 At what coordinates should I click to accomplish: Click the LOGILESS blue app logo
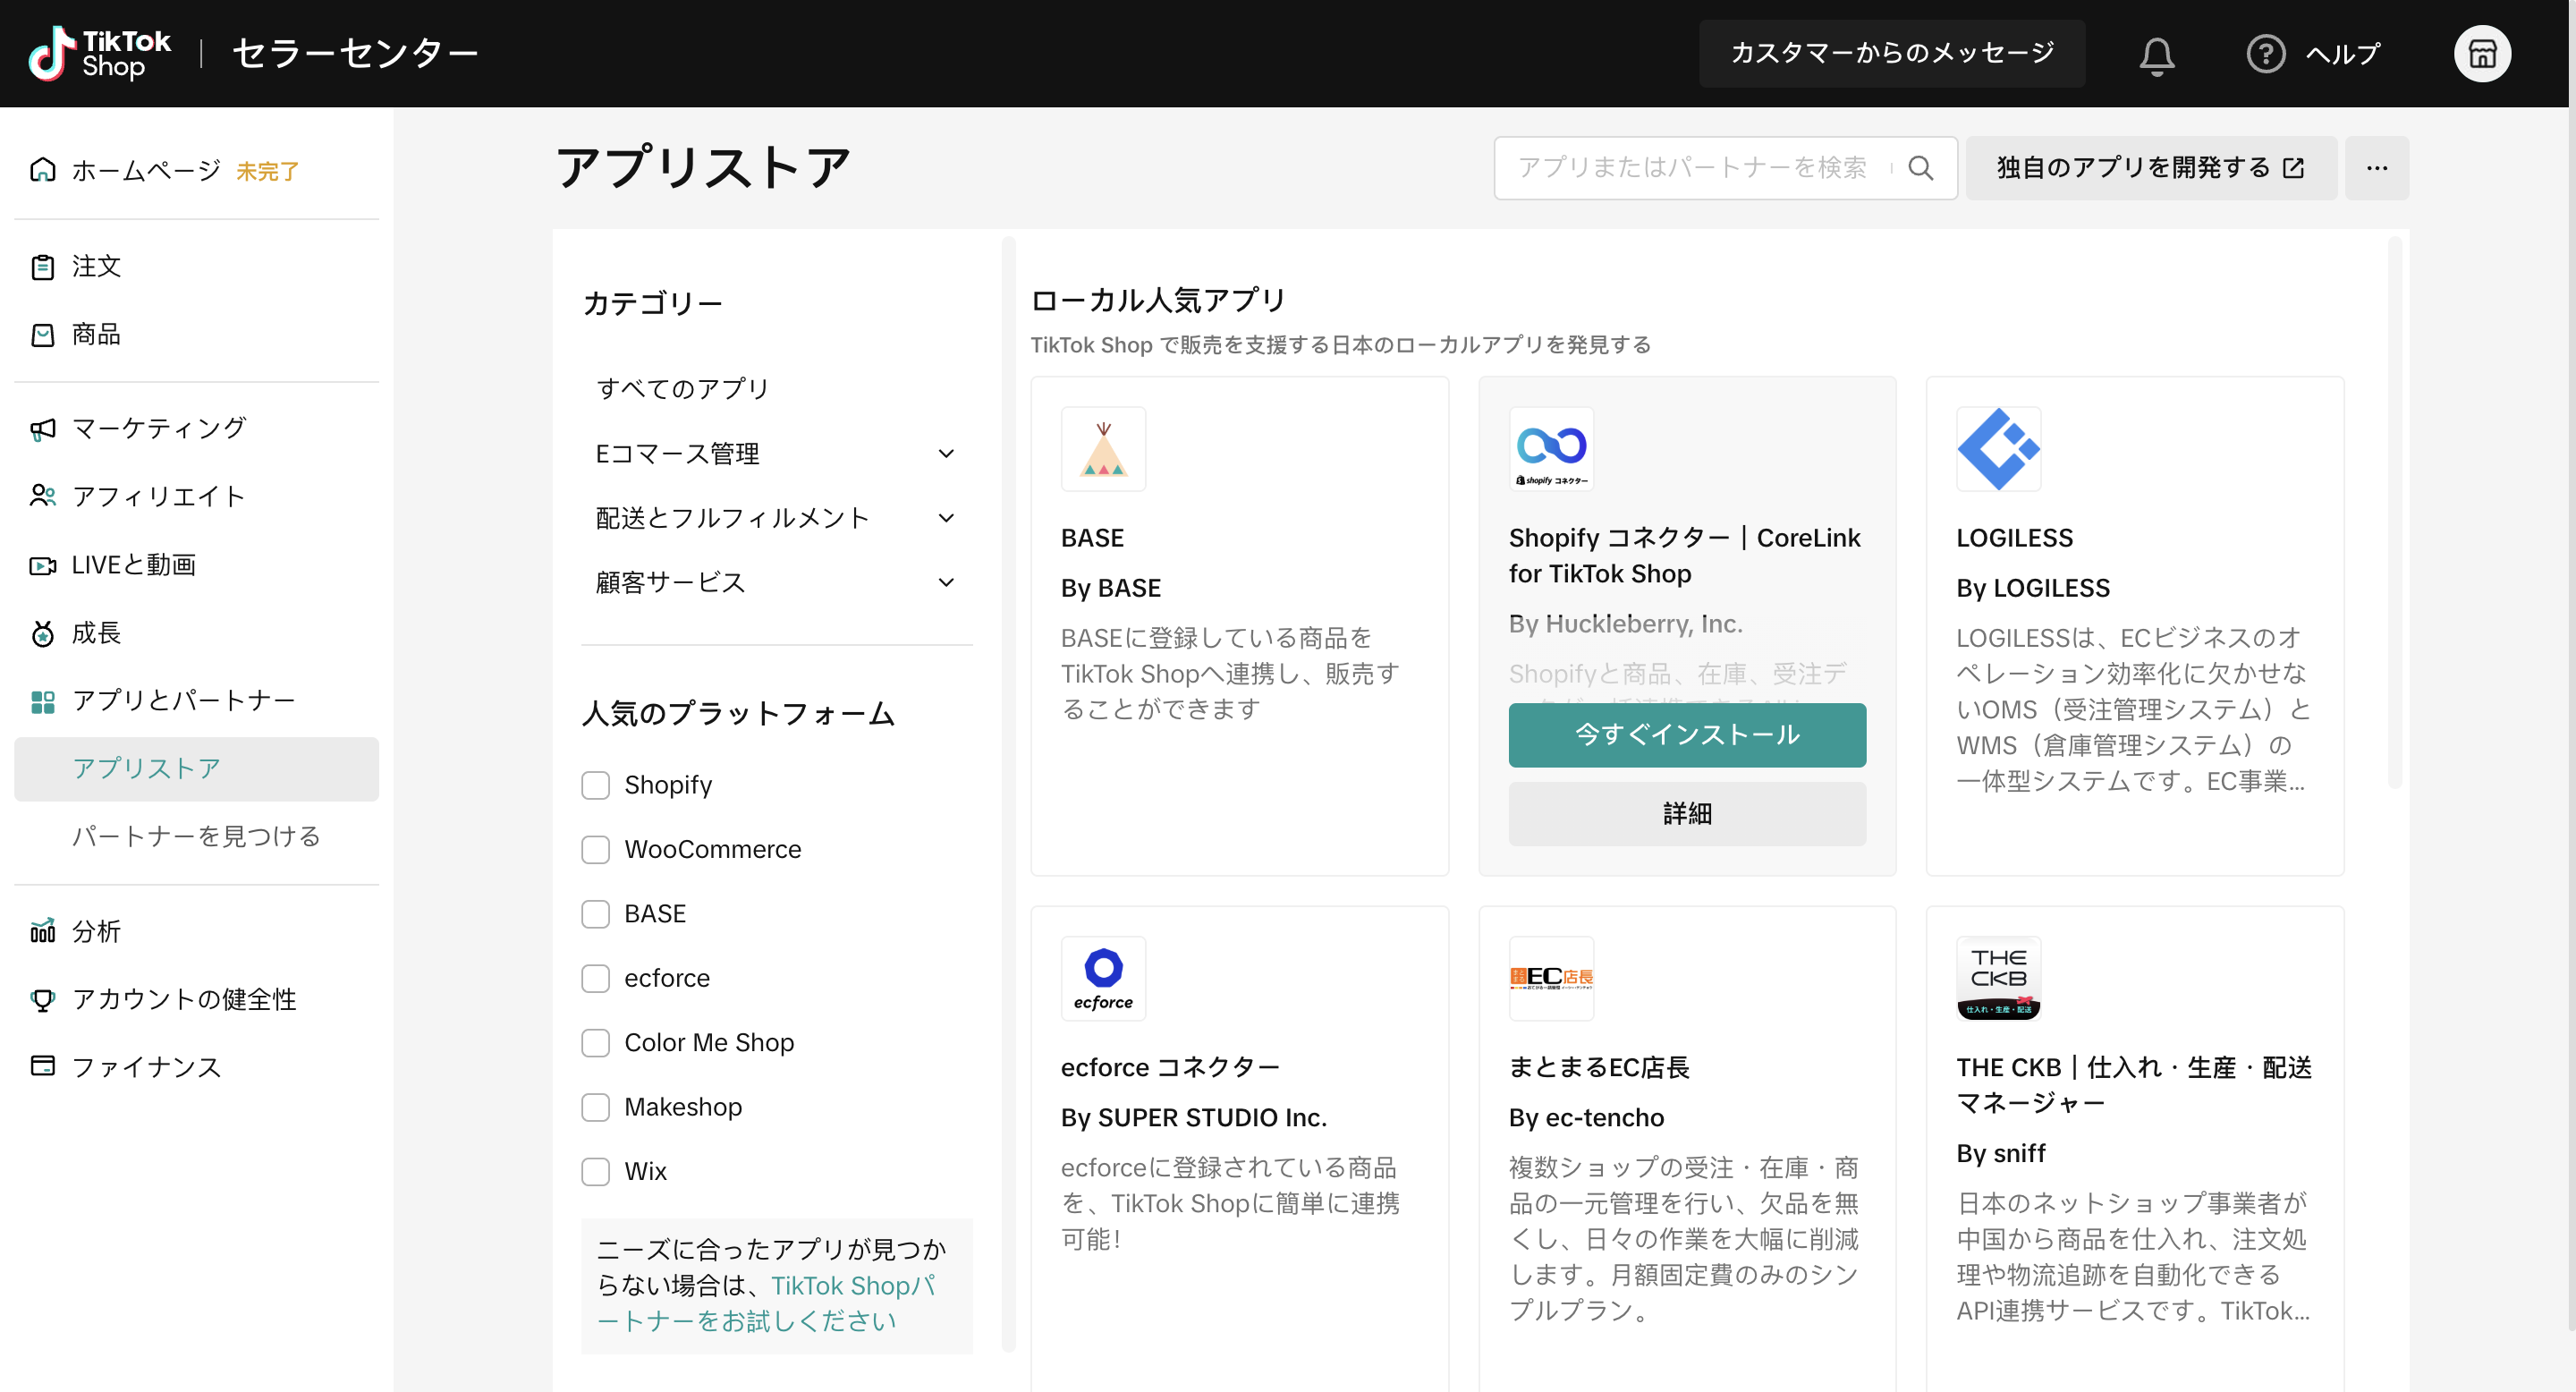(x=1998, y=449)
